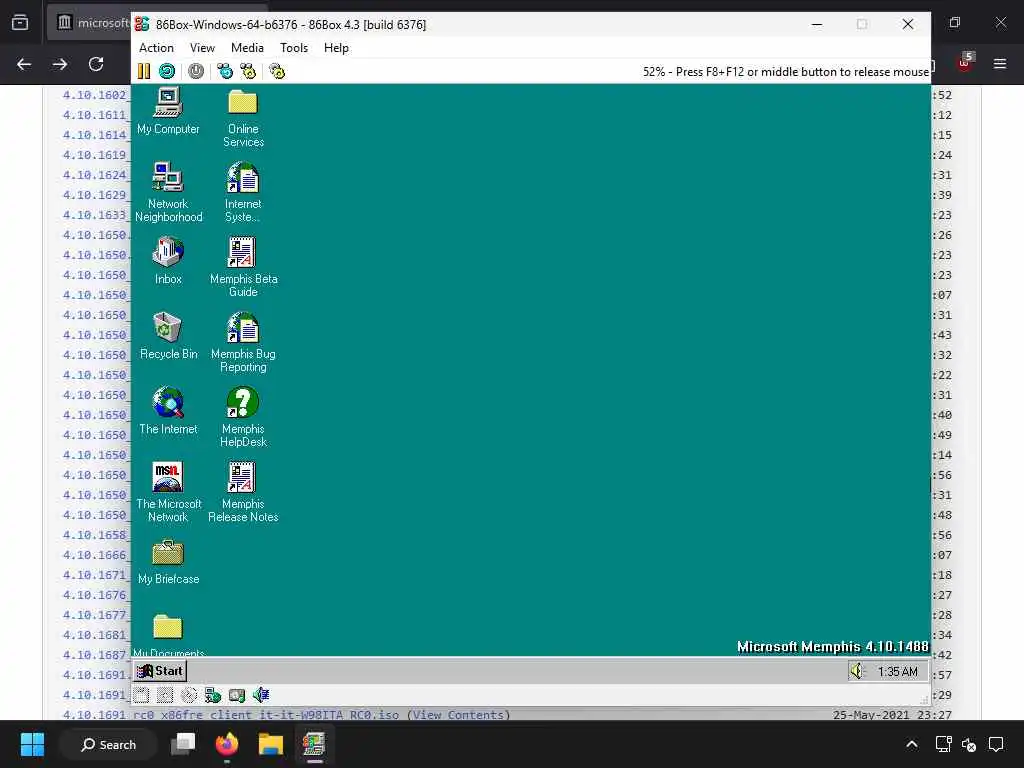Image resolution: width=1024 pixels, height=768 pixels.
Task: Open File Explorer from the taskbar
Action: point(270,744)
